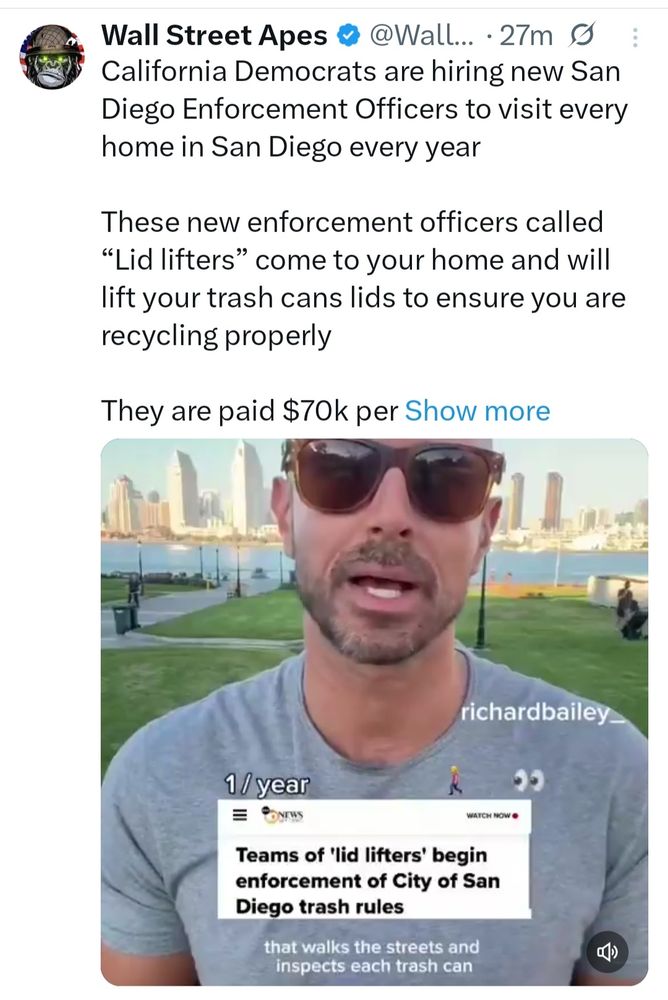Unmute the video with the speaker icon
Screen dimensions: 668x1000
pyautogui.click(x=607, y=952)
